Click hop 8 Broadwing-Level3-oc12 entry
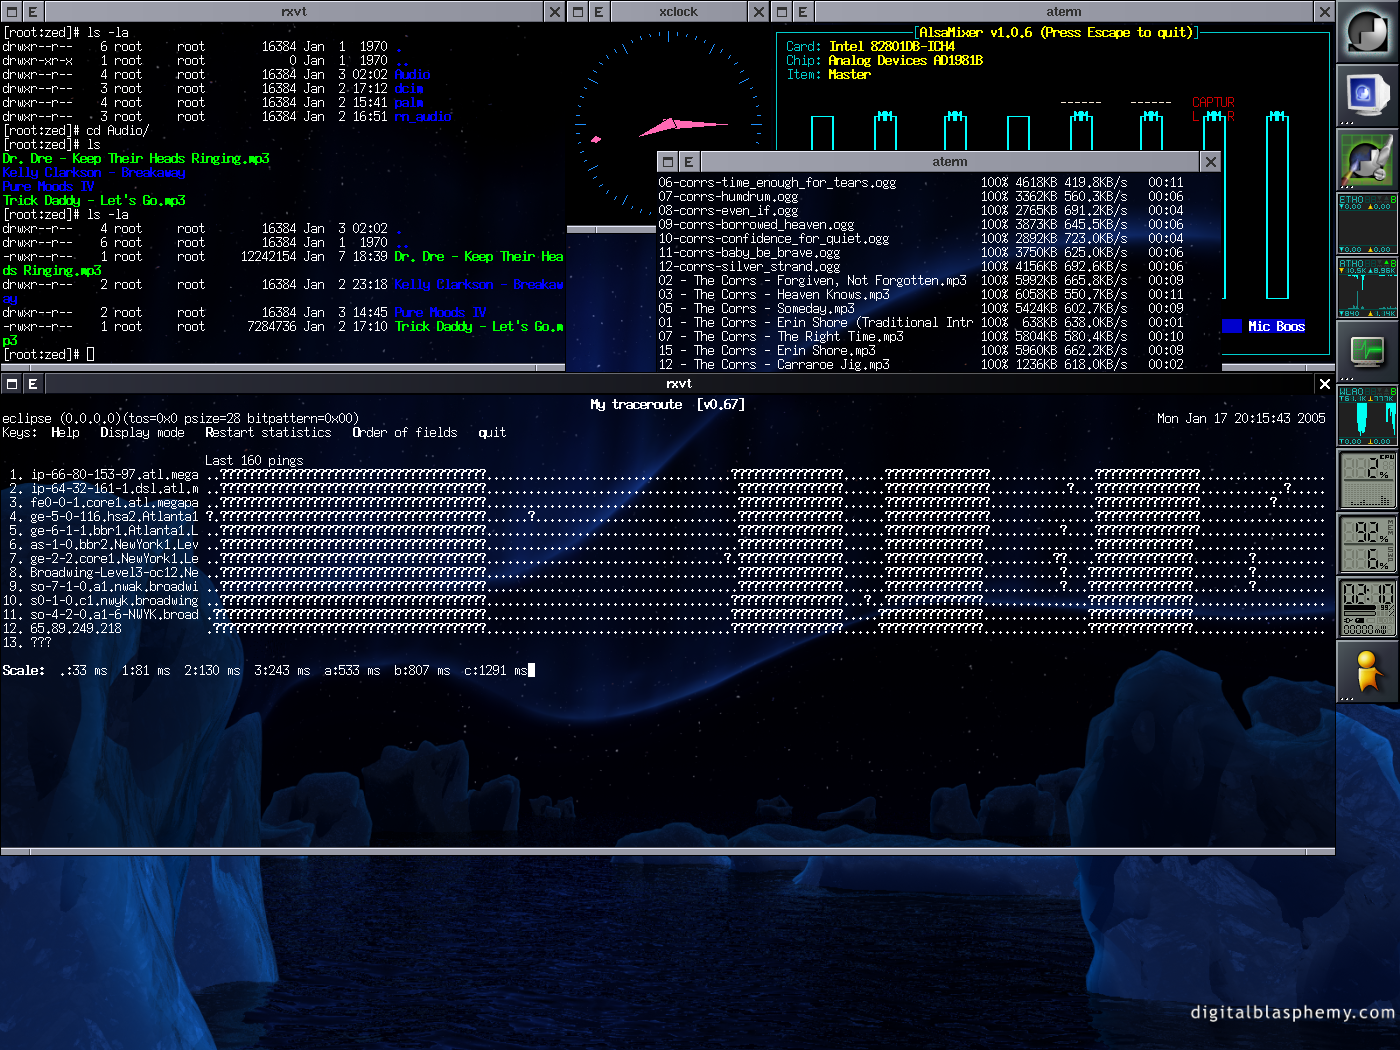Viewport: 1400px width, 1050px height. coord(115,573)
